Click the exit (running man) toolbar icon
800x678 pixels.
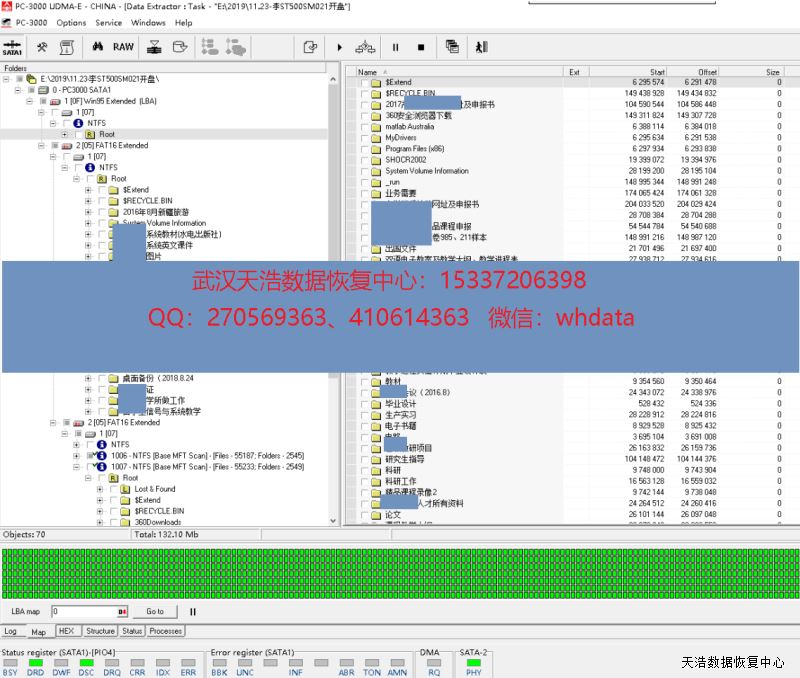coord(481,47)
